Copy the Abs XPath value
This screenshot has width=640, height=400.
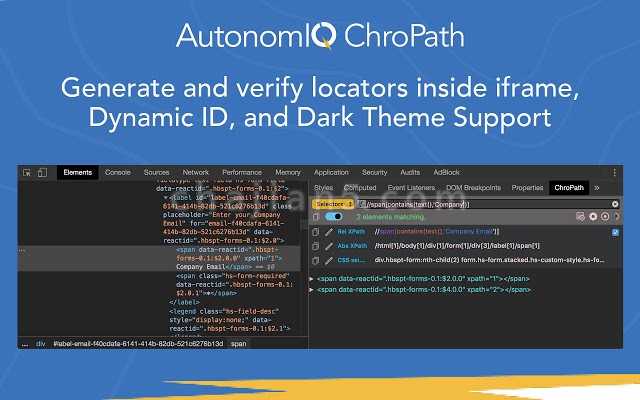316,246
